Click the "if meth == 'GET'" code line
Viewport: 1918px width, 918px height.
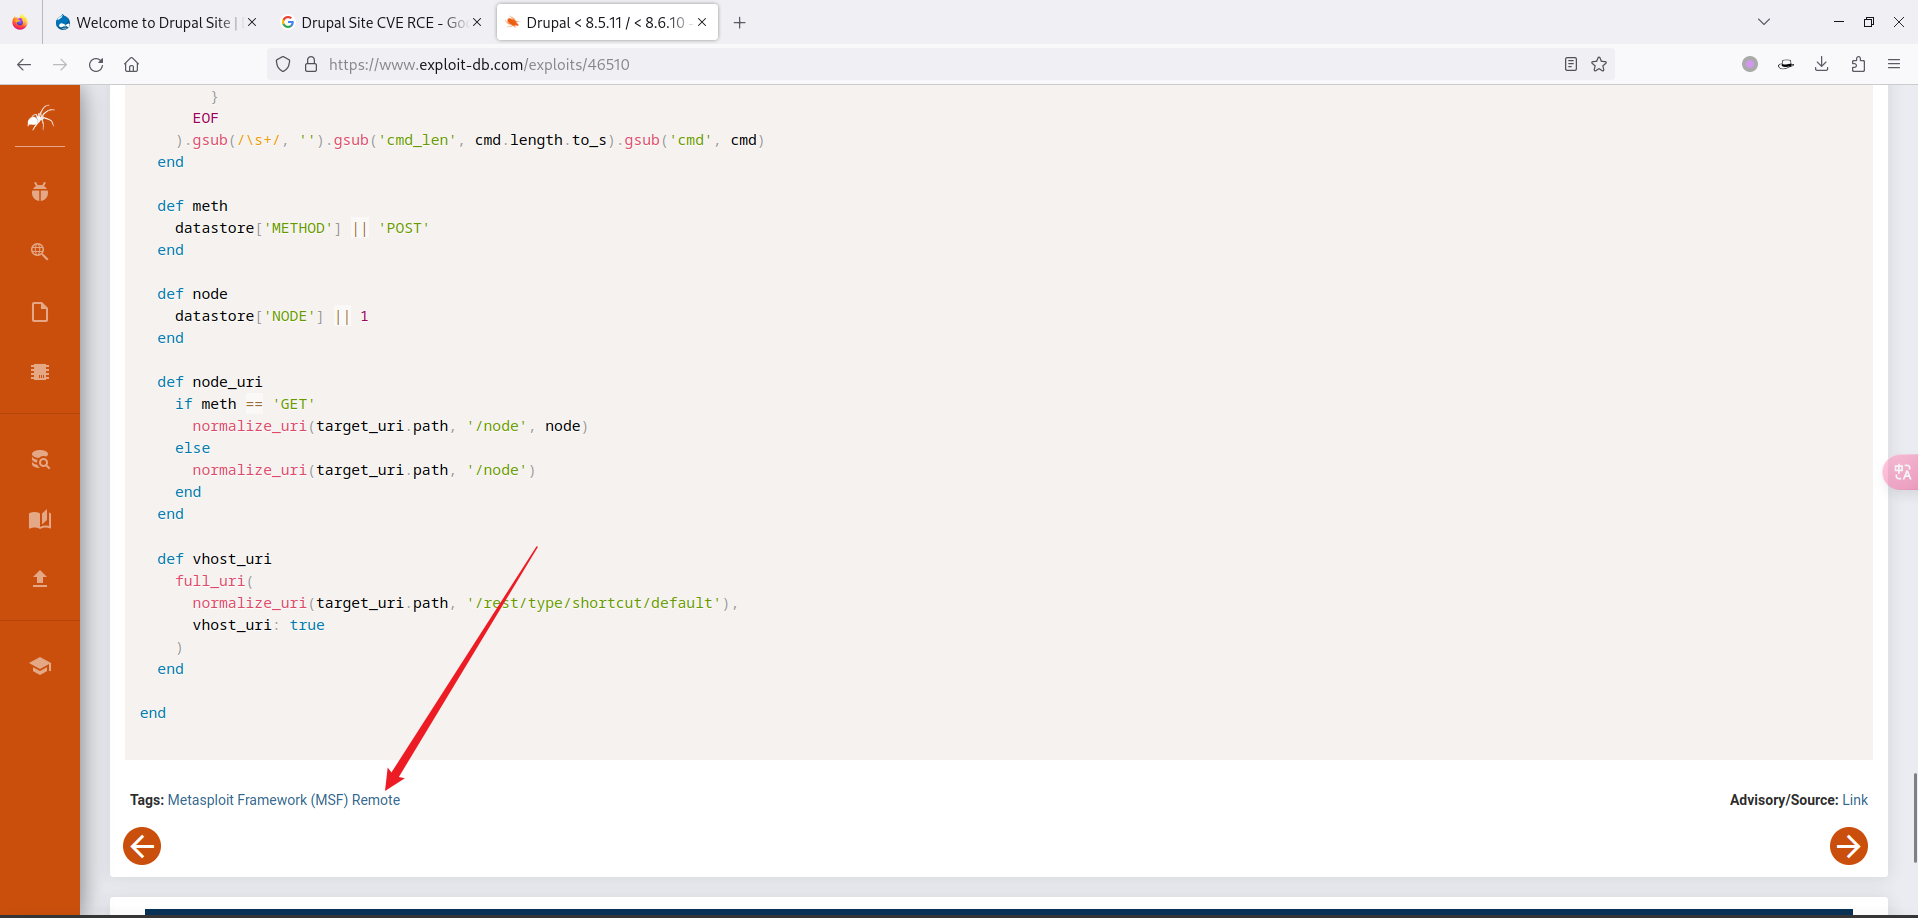tap(245, 404)
